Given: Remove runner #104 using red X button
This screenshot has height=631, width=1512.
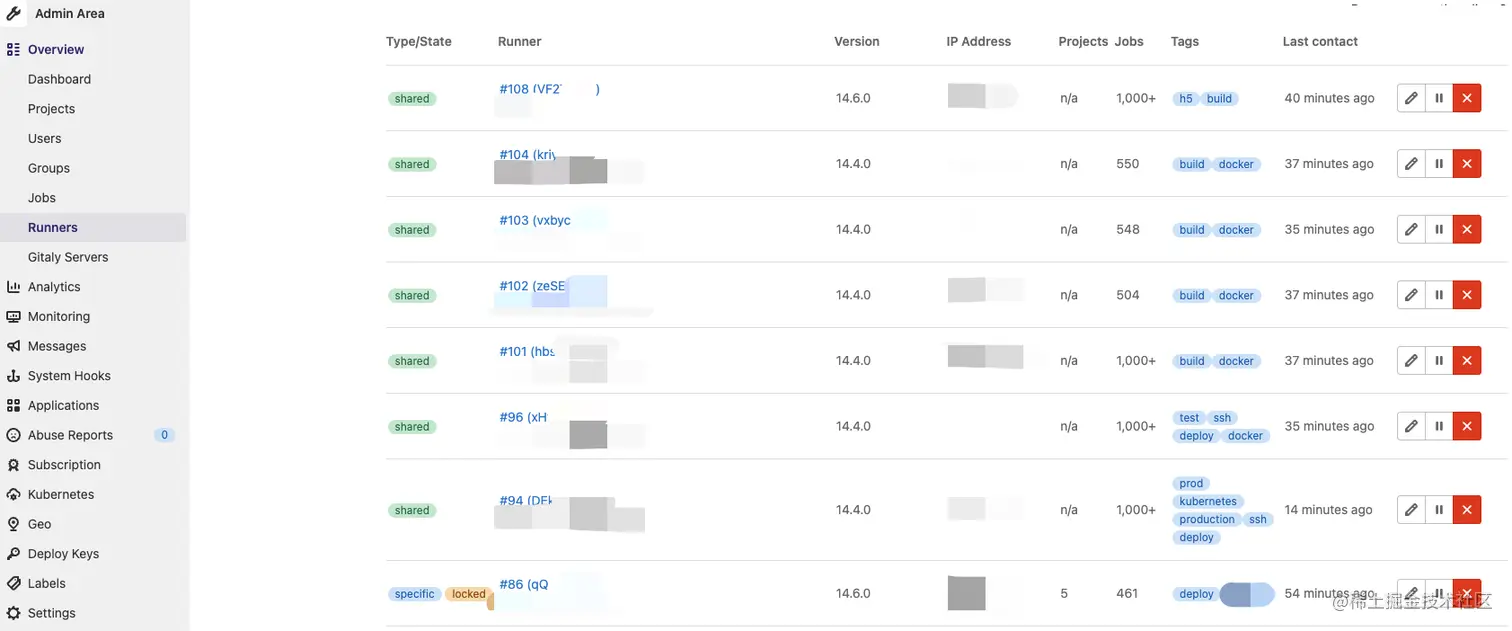Looking at the screenshot, I should (1467, 164).
